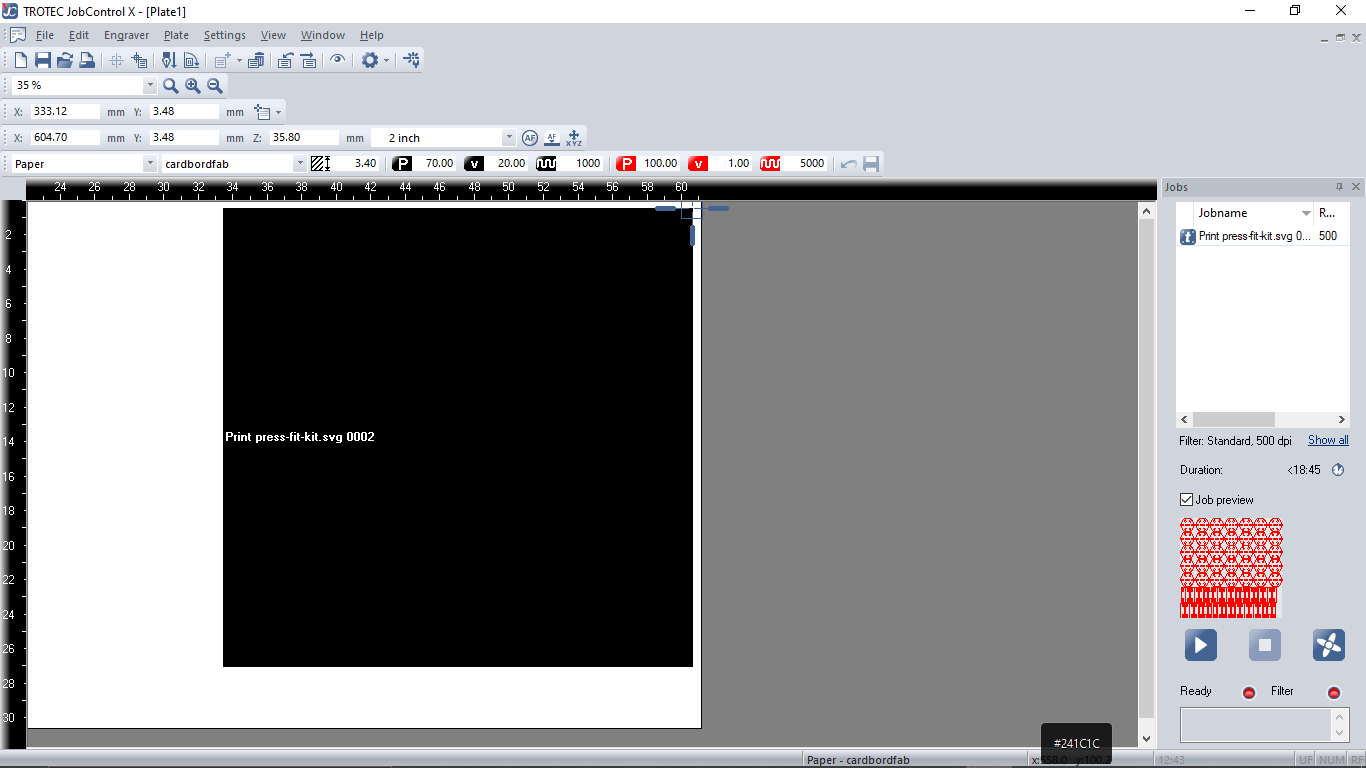Toggle the eye WYSIWYG preview icon
This screenshot has height=768, width=1366.
click(x=338, y=60)
